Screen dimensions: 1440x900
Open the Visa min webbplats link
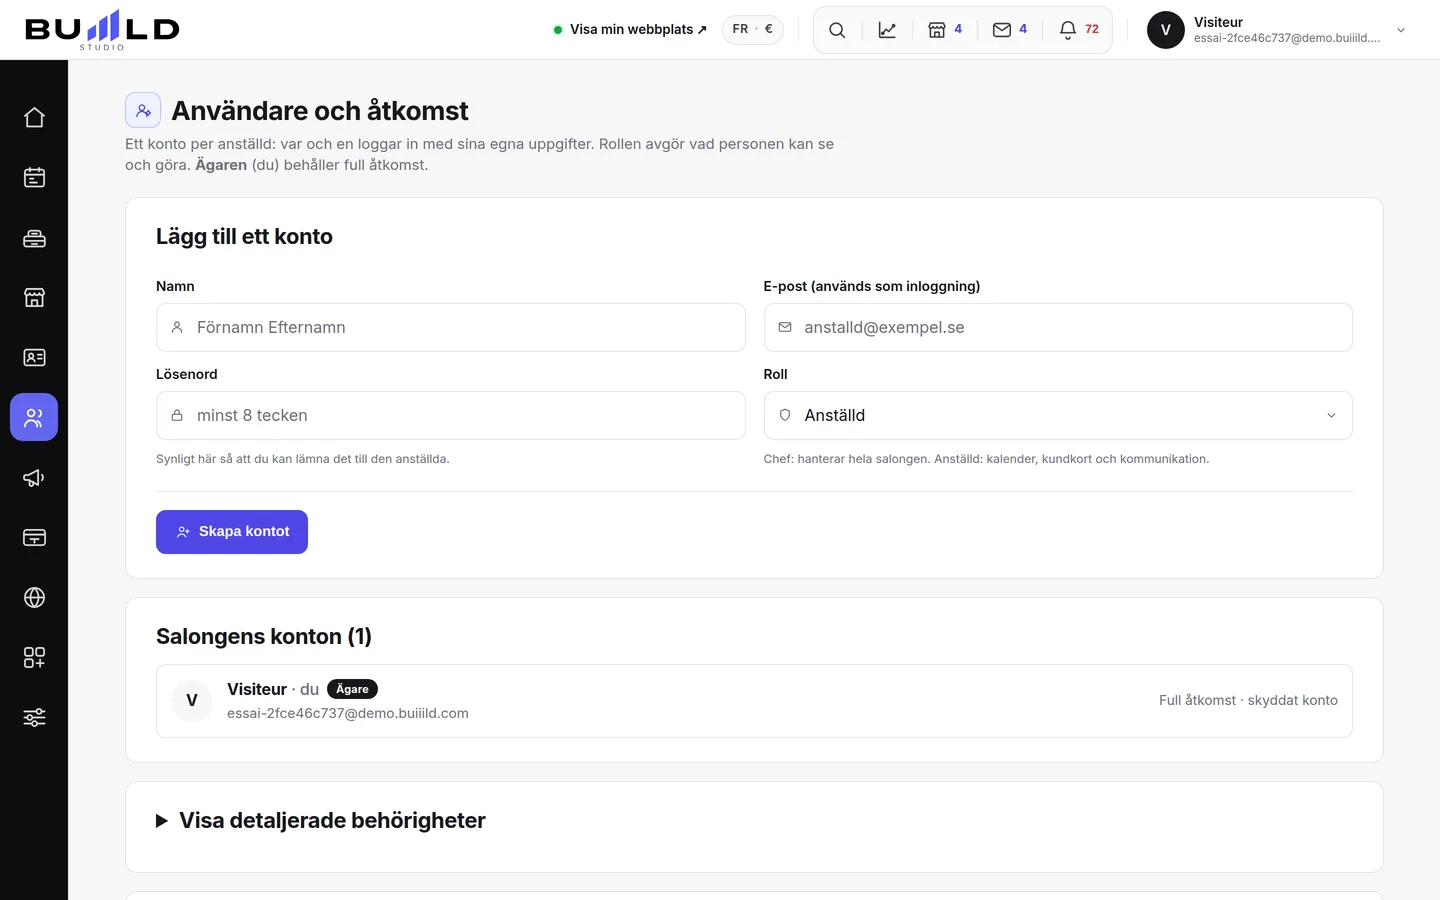click(x=630, y=30)
